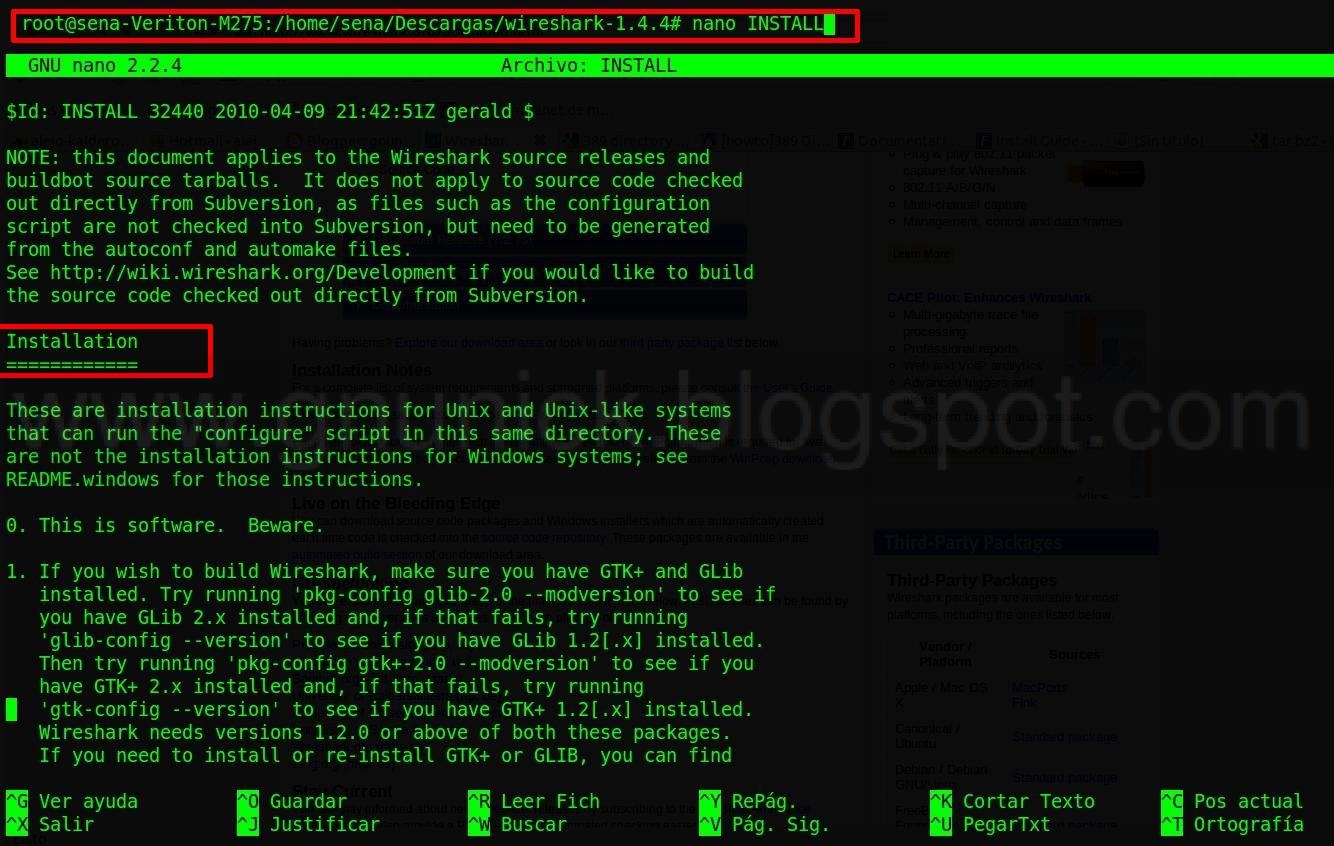The height and width of the screenshot is (846, 1334).
Task: Click the '"configure" script' line
Action: [x=363, y=433]
